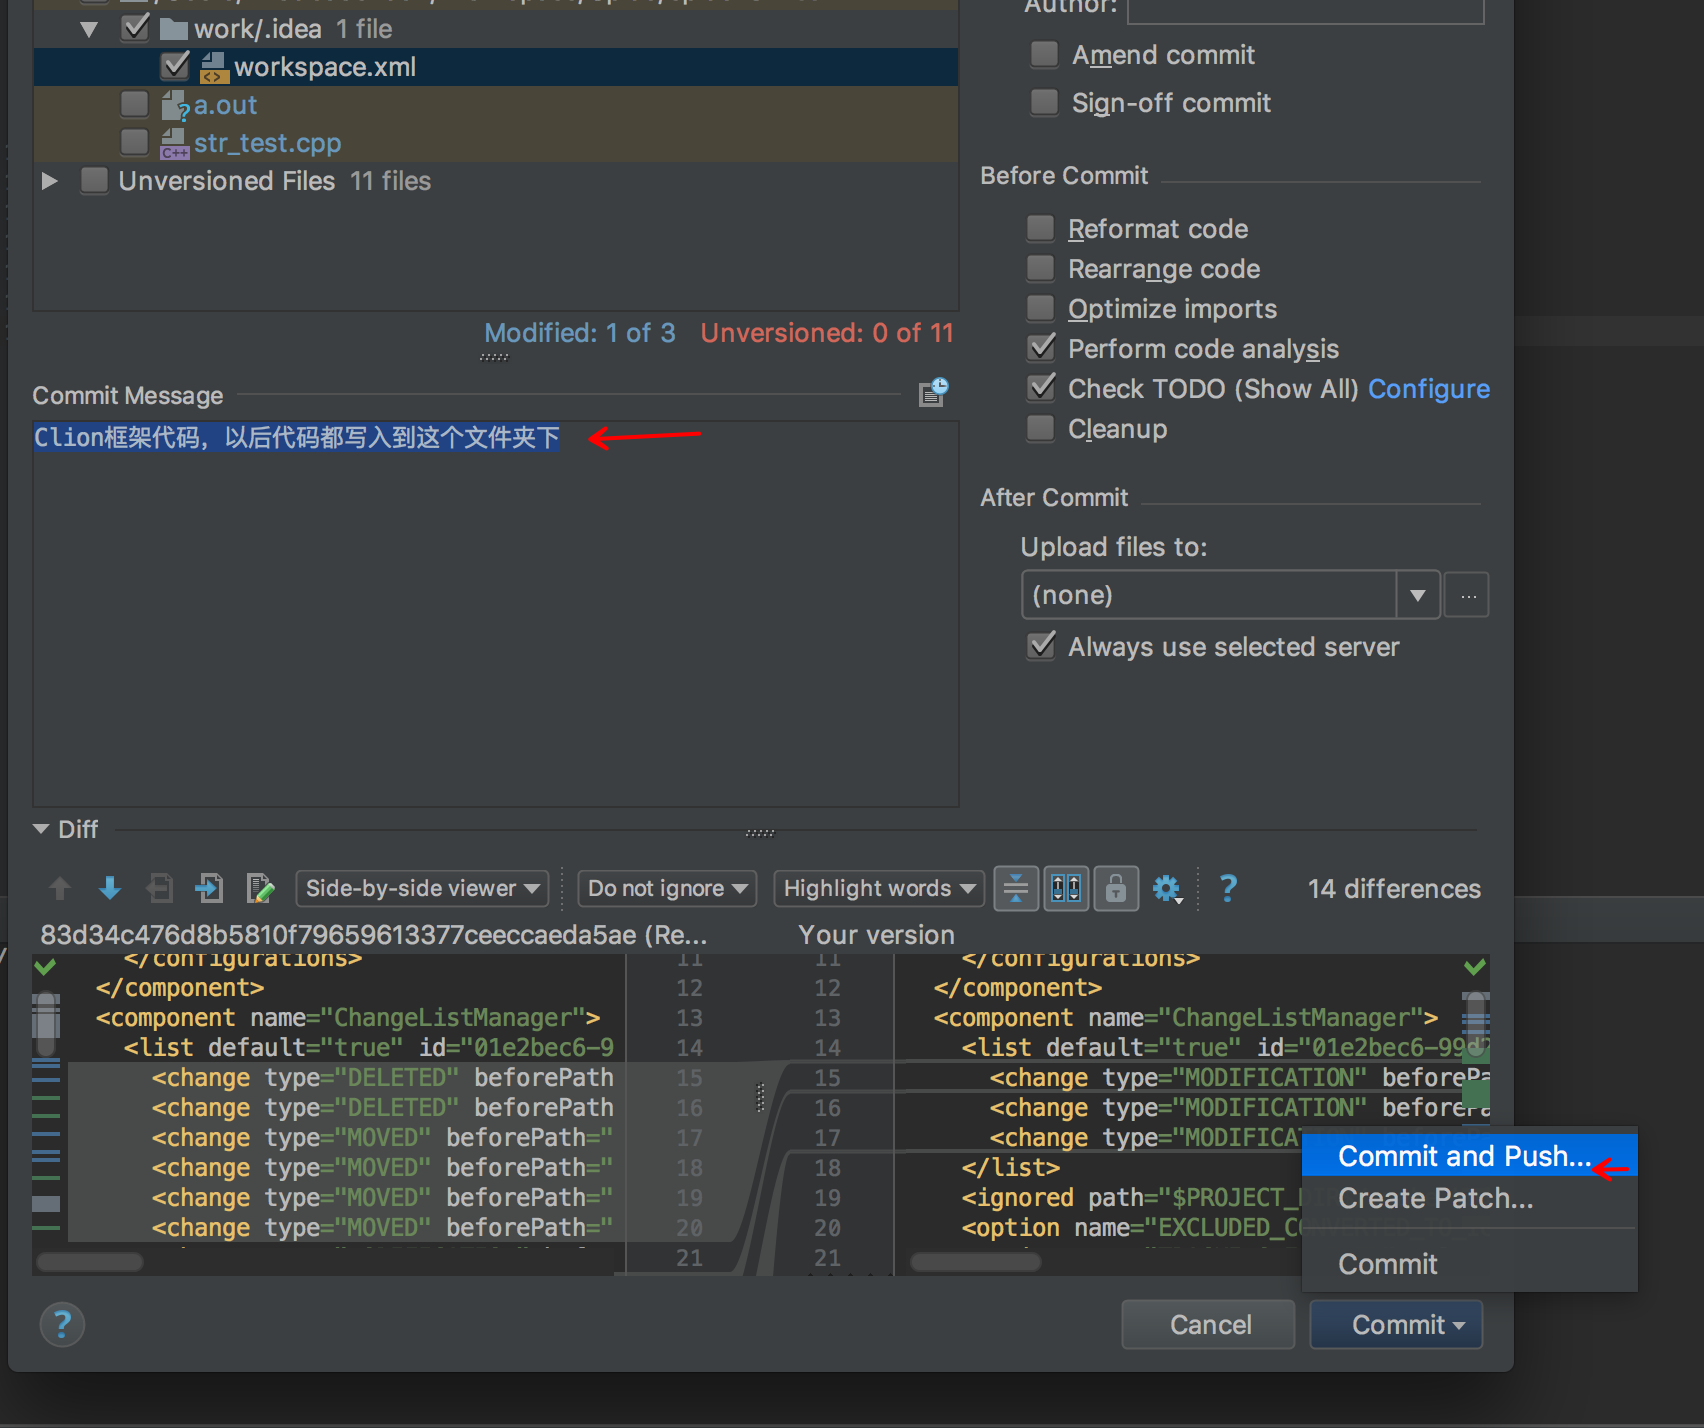The width and height of the screenshot is (1704, 1428).
Task: Uncheck the workspace.xml checkbox
Action: tap(175, 66)
